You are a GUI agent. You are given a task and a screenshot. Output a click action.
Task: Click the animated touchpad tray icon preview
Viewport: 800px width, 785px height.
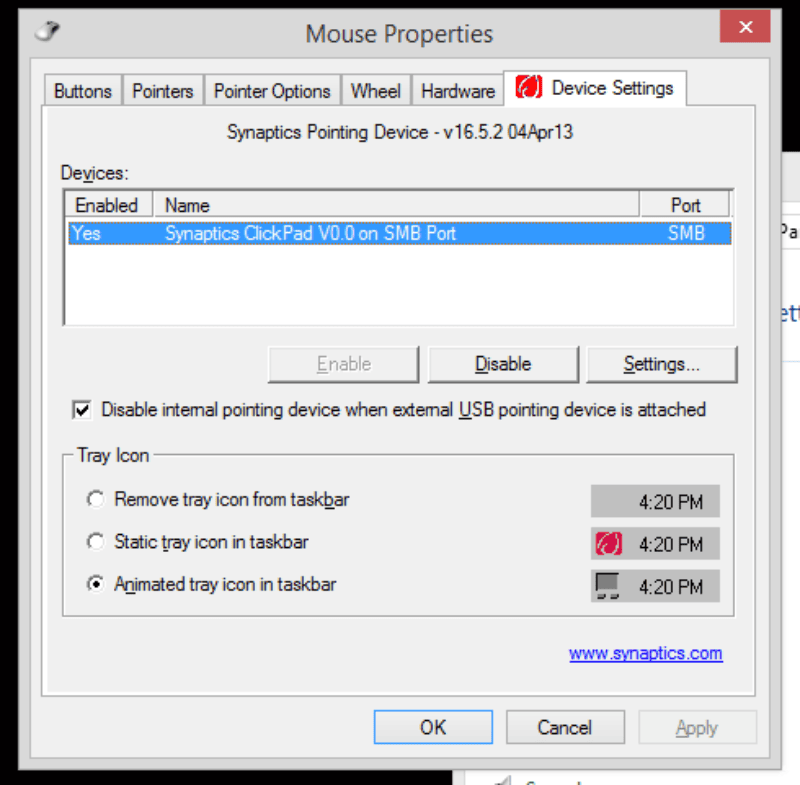click(x=608, y=586)
